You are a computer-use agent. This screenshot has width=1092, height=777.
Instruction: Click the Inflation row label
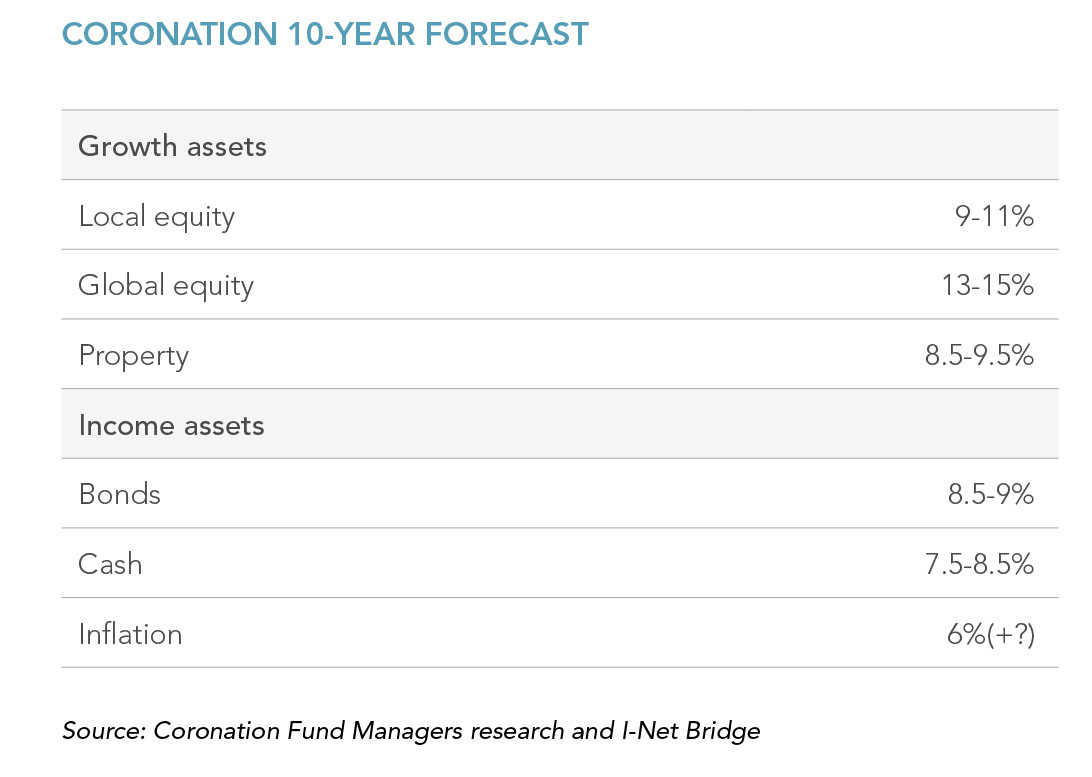pos(130,634)
